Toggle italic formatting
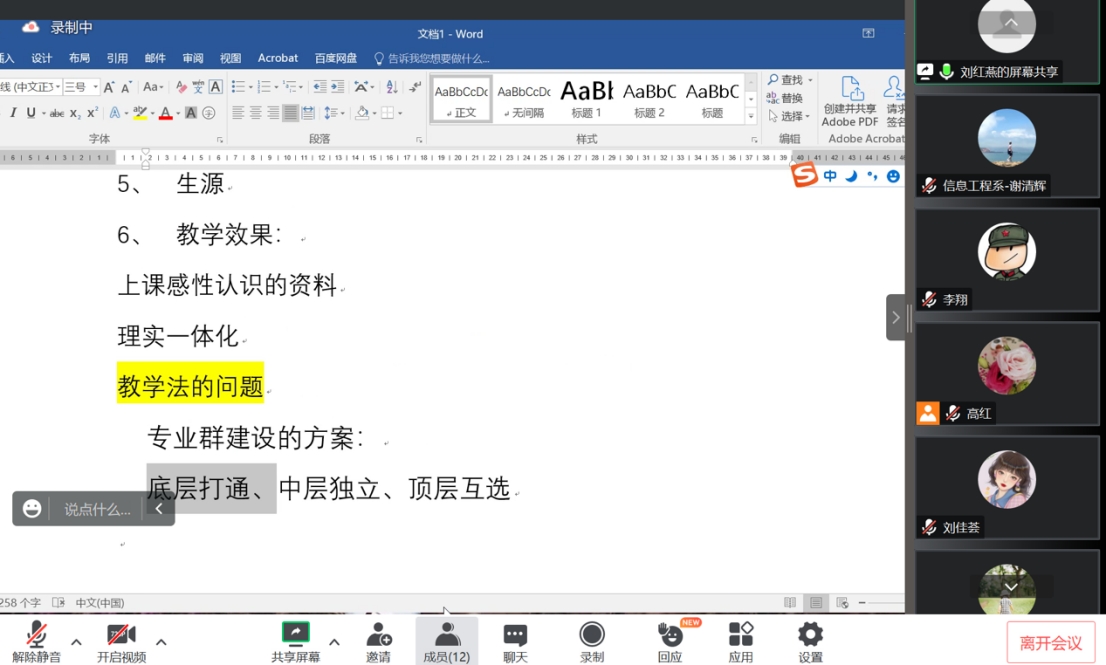The width and height of the screenshot is (1106, 665). click(x=13, y=113)
